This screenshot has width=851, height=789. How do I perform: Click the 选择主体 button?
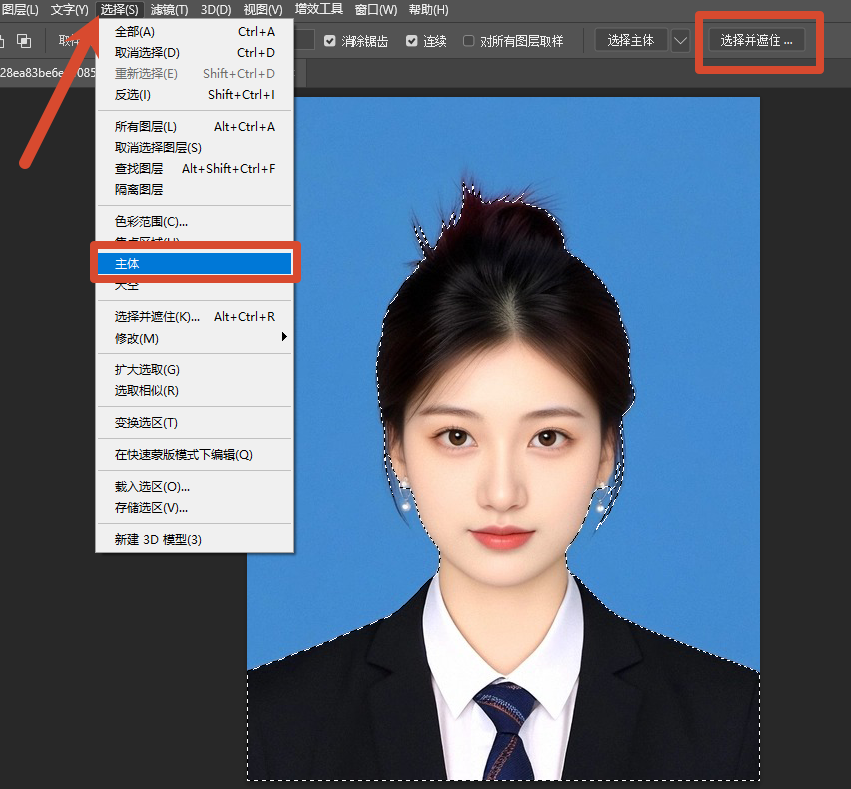pos(631,41)
